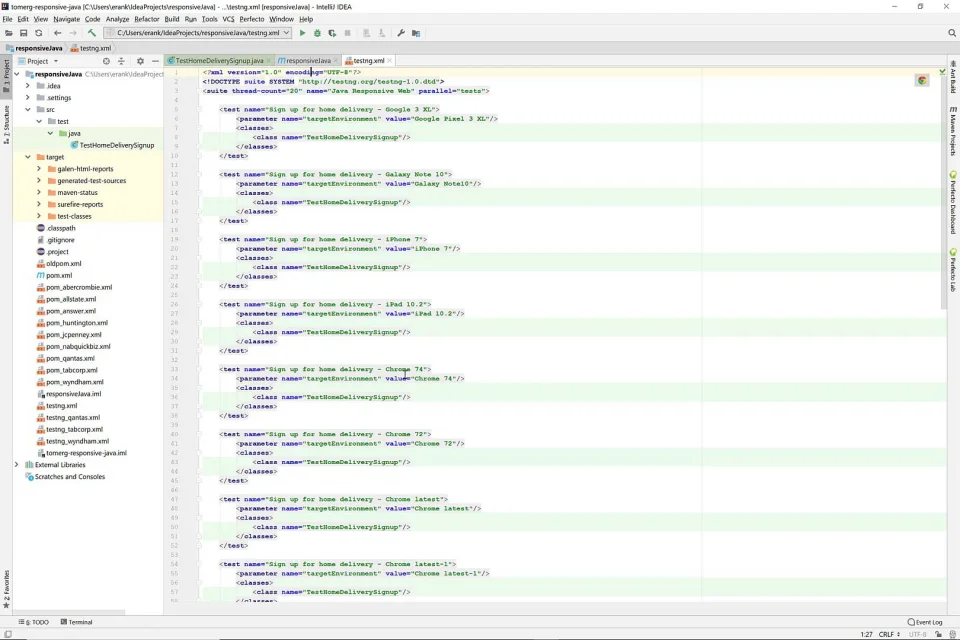The height and width of the screenshot is (640, 960).
Task: Click the Build project hammer icon
Action: coord(92,33)
